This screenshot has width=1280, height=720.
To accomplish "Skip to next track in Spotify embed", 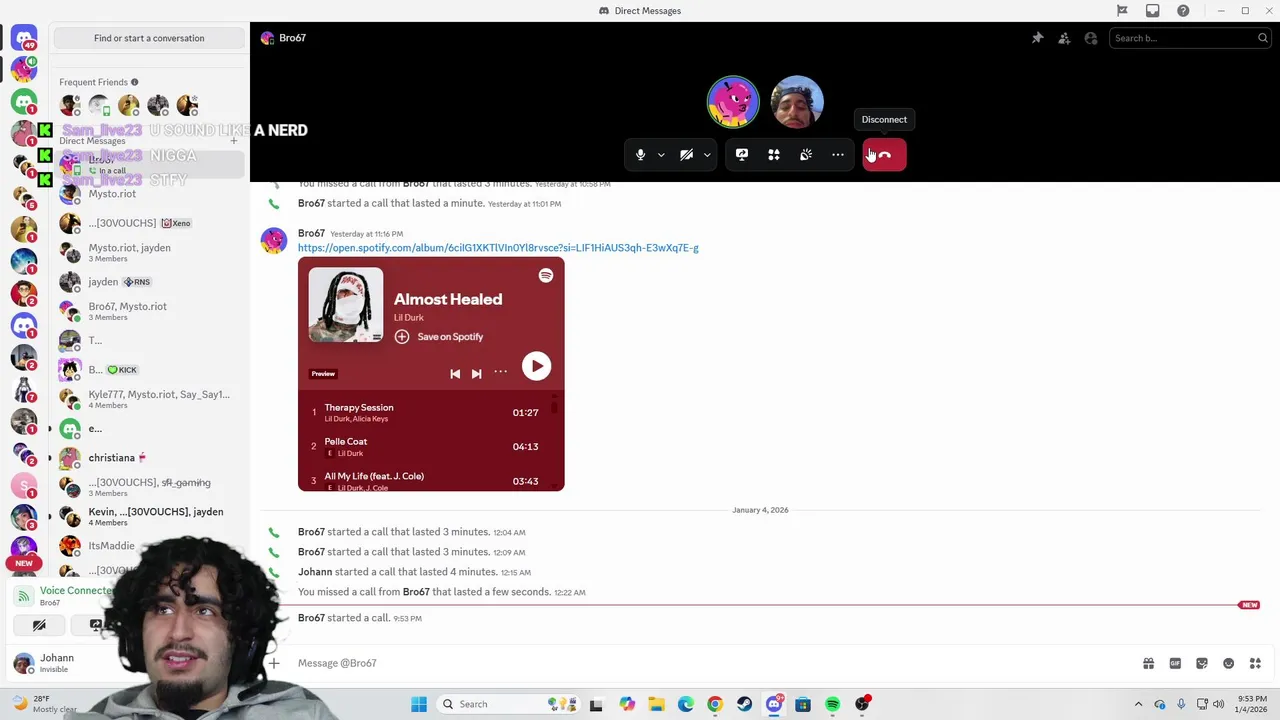I will click(476, 373).
